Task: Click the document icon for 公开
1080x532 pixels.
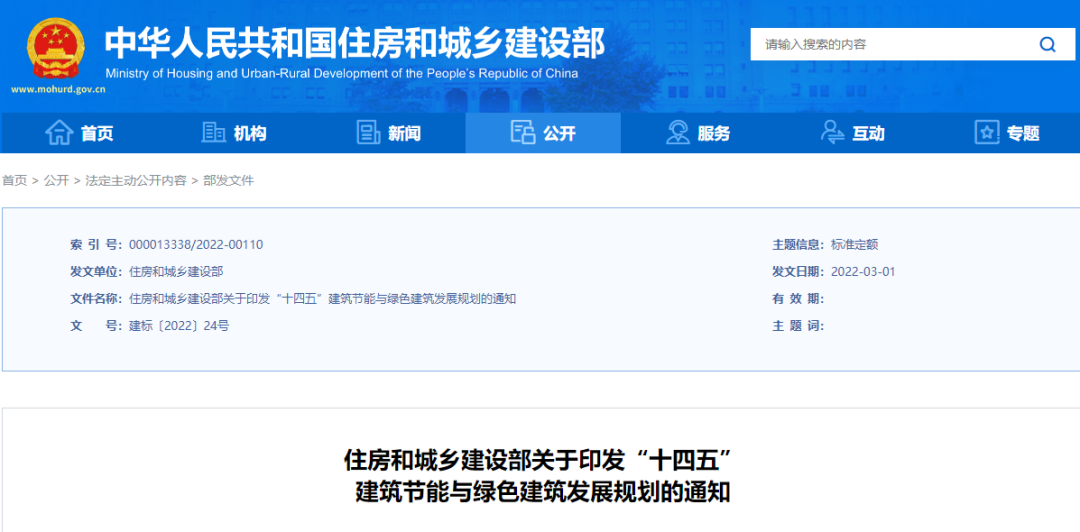Action: click(523, 132)
